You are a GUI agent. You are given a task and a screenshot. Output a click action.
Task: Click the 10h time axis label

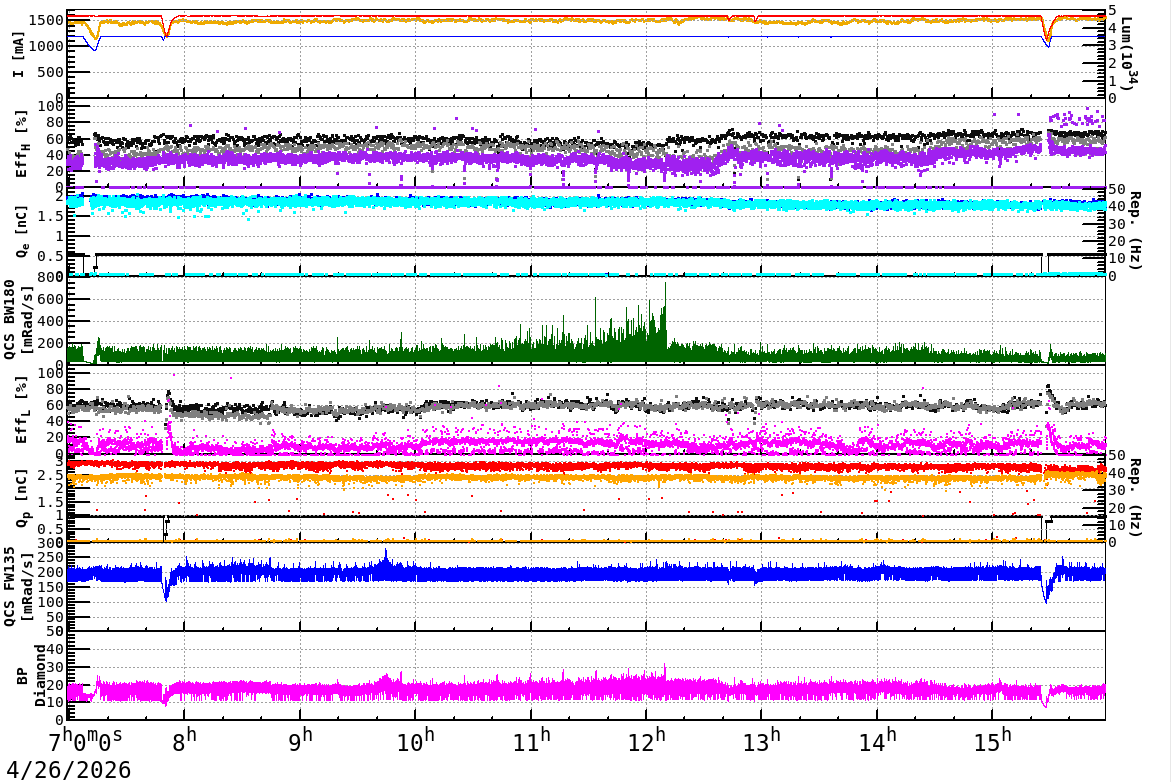tap(416, 740)
